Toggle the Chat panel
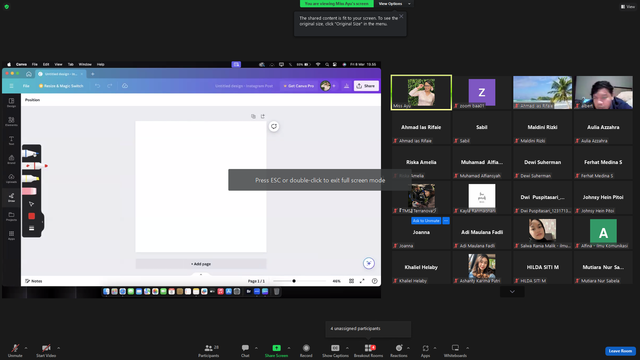 tap(245, 350)
